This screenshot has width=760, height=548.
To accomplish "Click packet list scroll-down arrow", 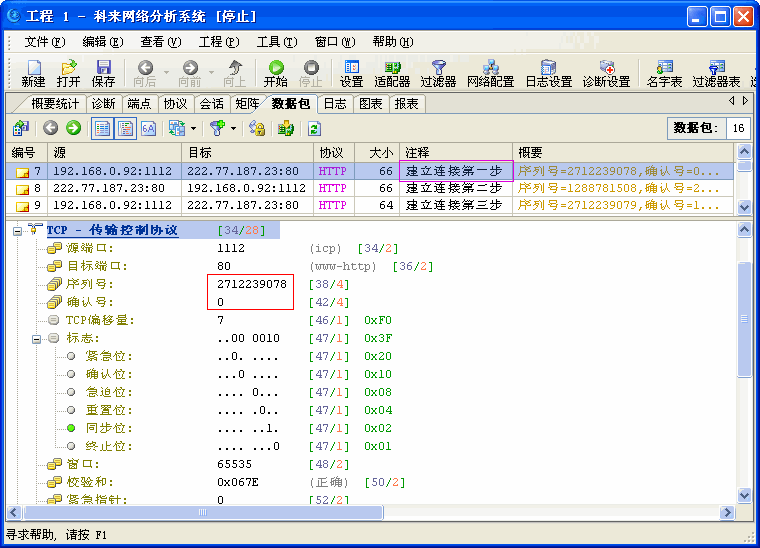I will coord(744,207).
